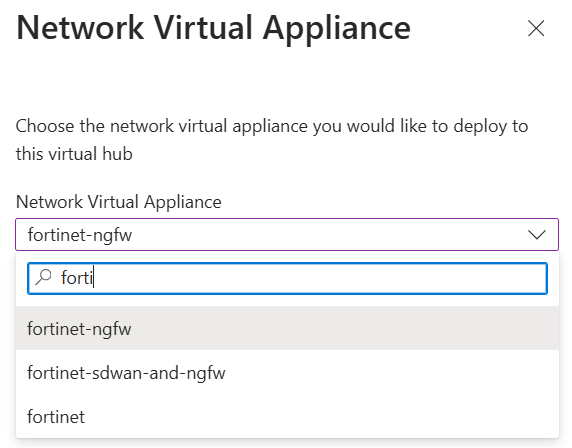This screenshot has width=572, height=448.
Task: Click the middle result containing 'sdwan'
Action: [126, 373]
